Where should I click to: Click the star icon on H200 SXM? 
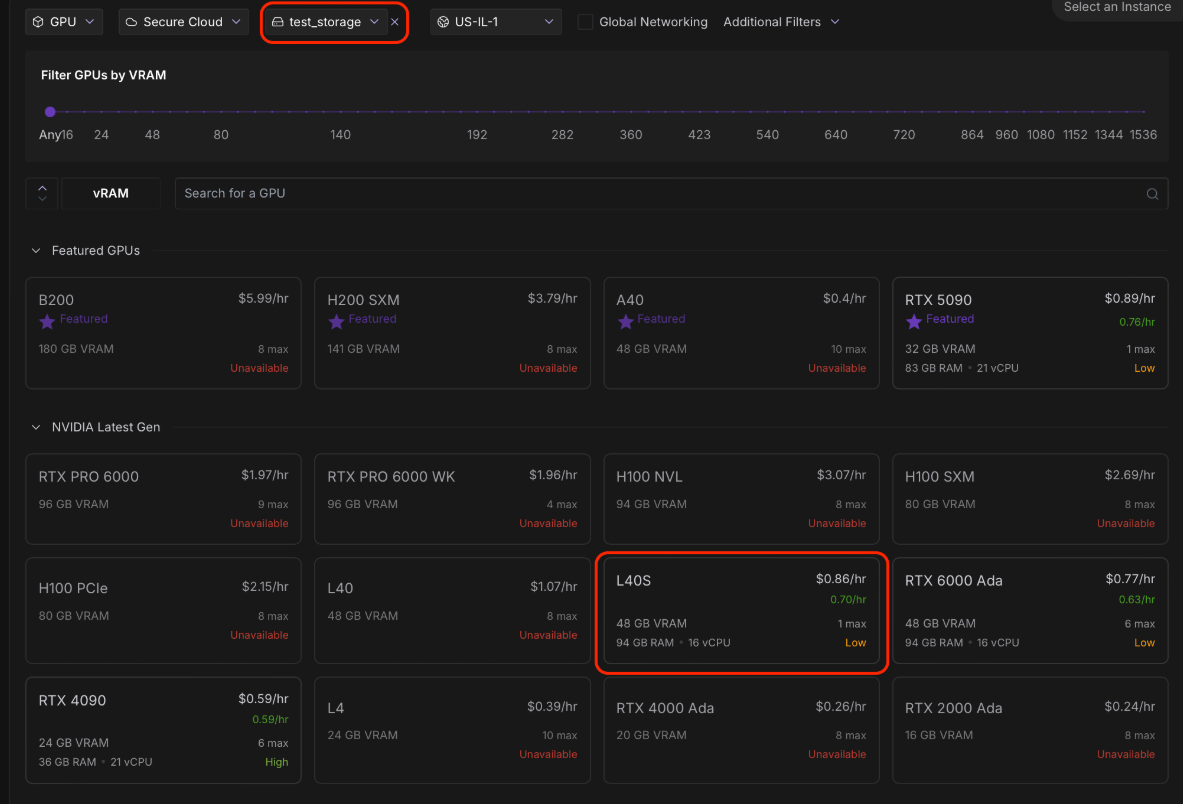336,321
